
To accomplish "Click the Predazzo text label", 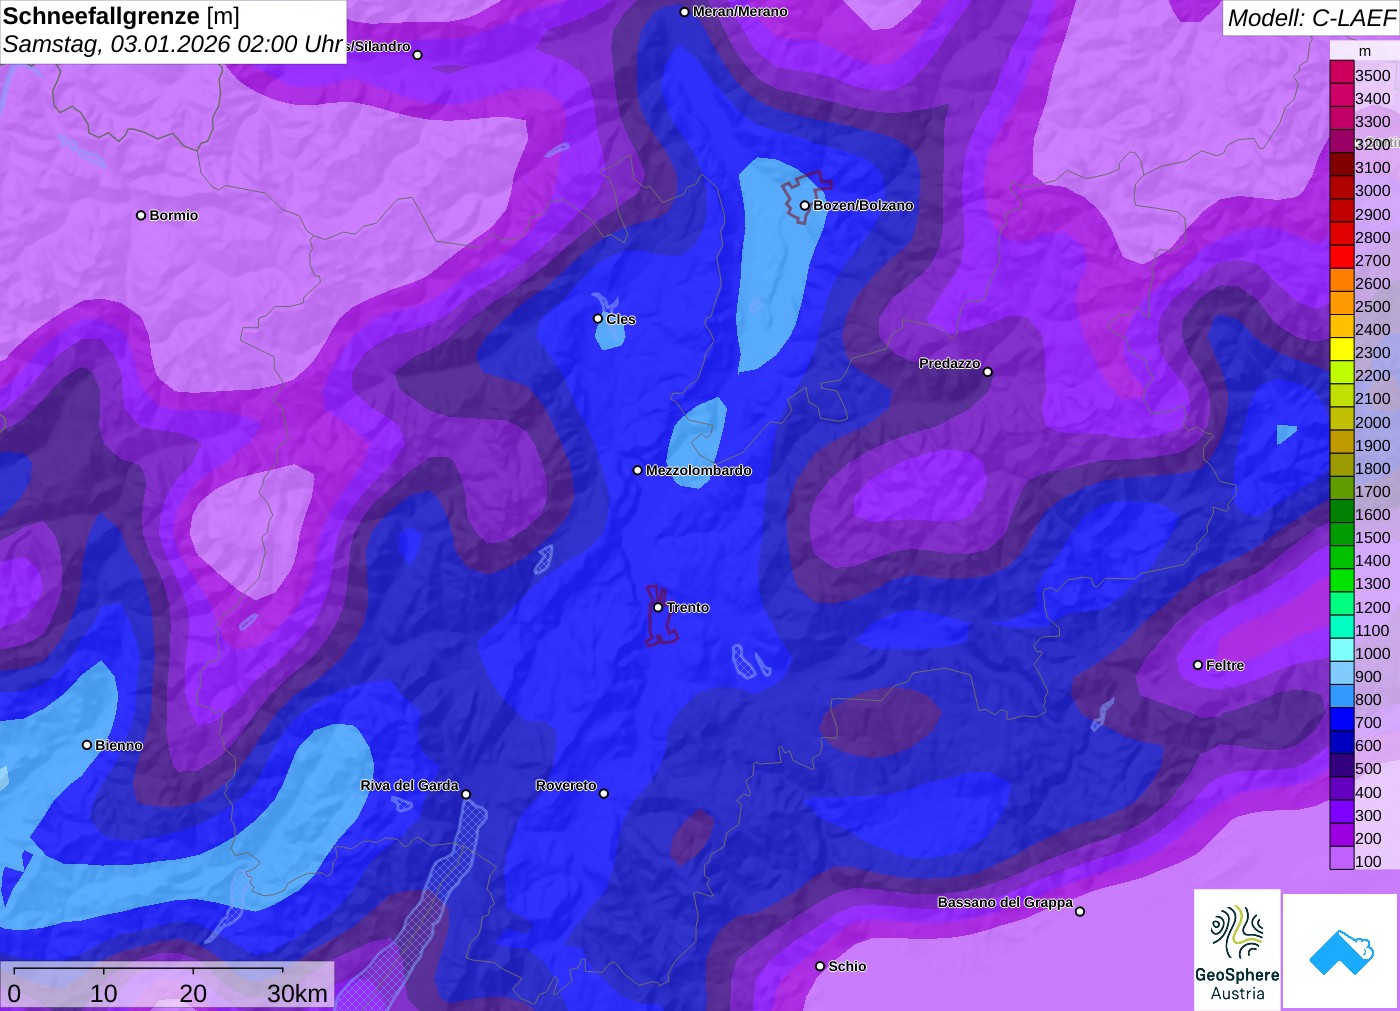I will point(950,364).
